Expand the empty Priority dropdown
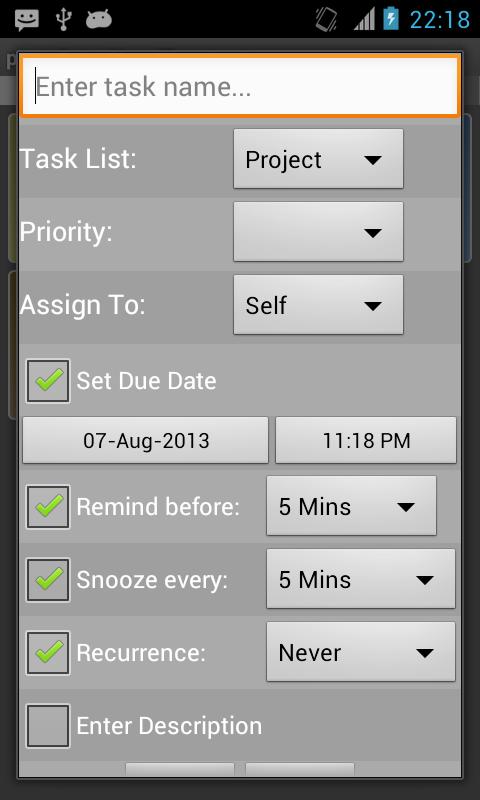480x800 pixels. (318, 232)
